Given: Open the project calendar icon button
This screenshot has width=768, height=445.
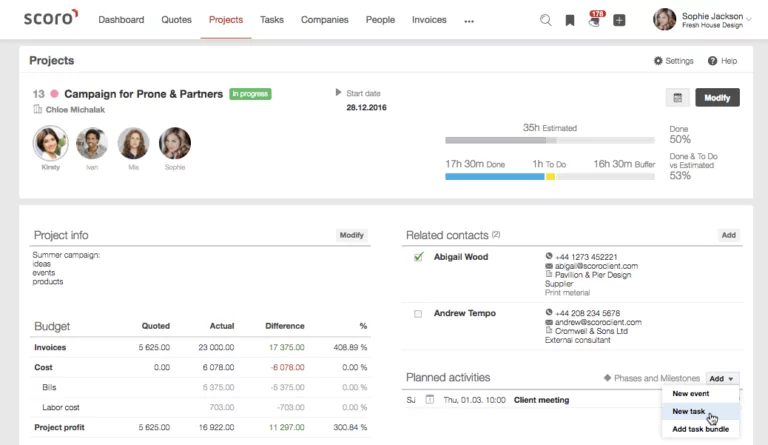Looking at the screenshot, I should pos(677,97).
